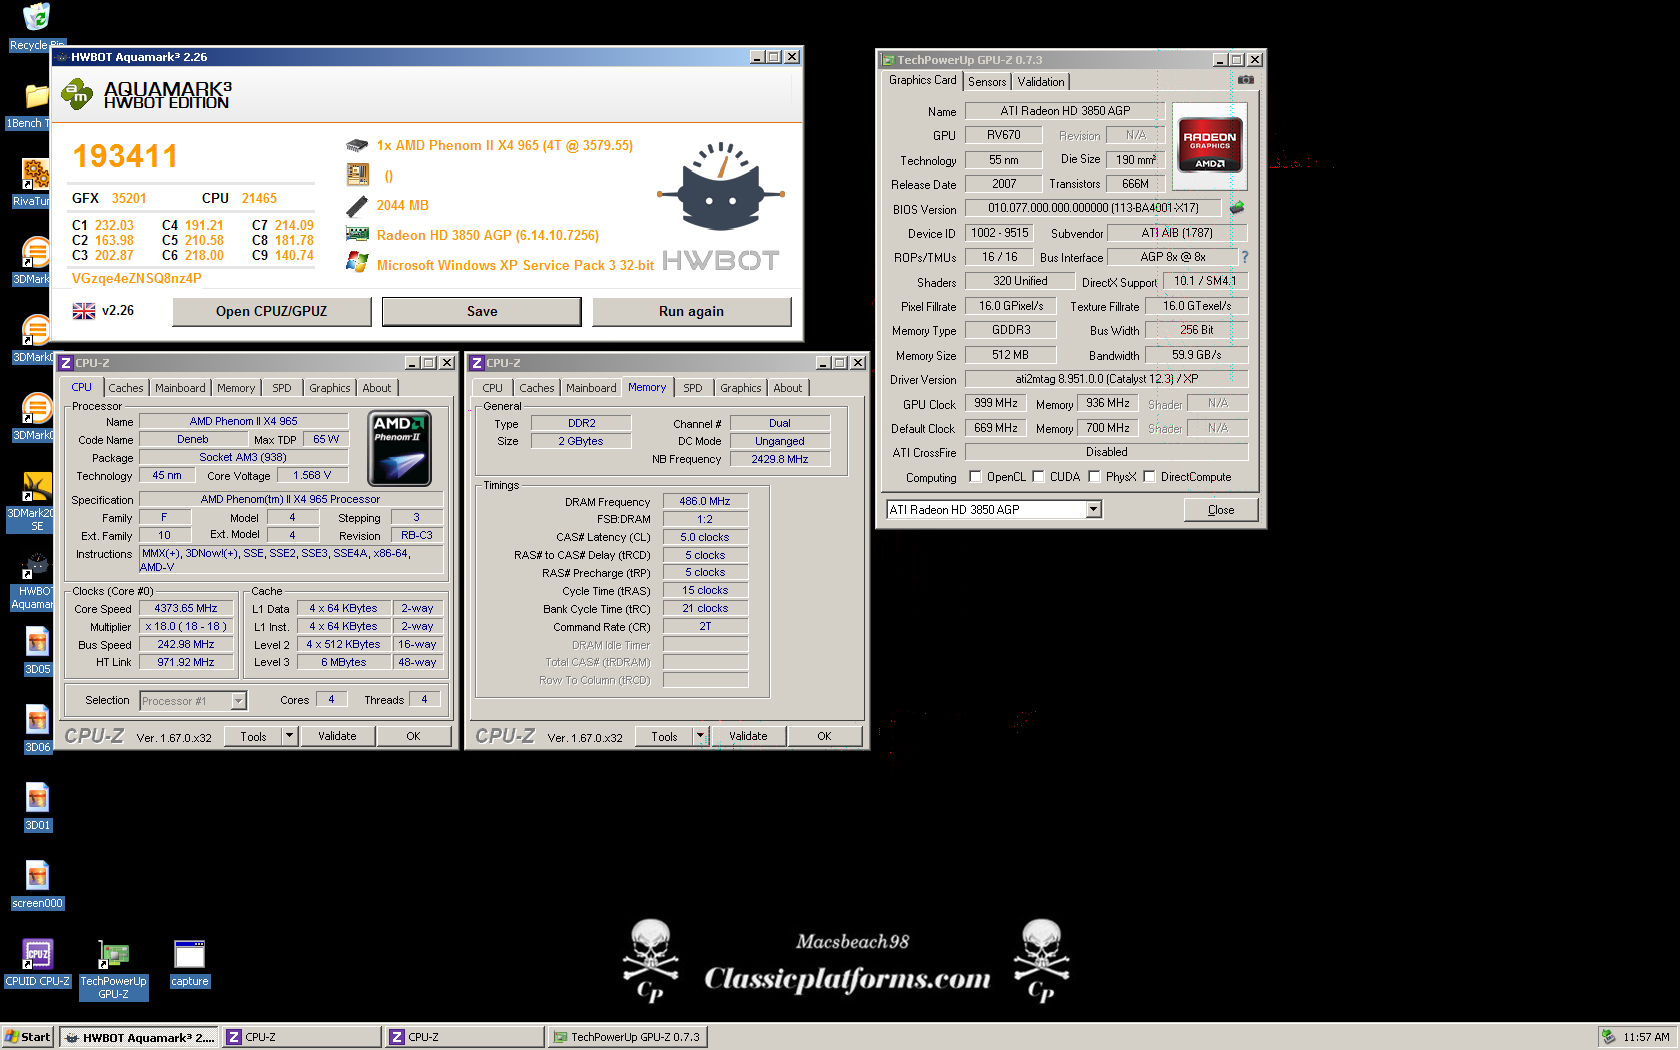Click the graphics card icon beside Radeon HD 3850
Image resolution: width=1680 pixels, height=1050 pixels.
coord(357,234)
